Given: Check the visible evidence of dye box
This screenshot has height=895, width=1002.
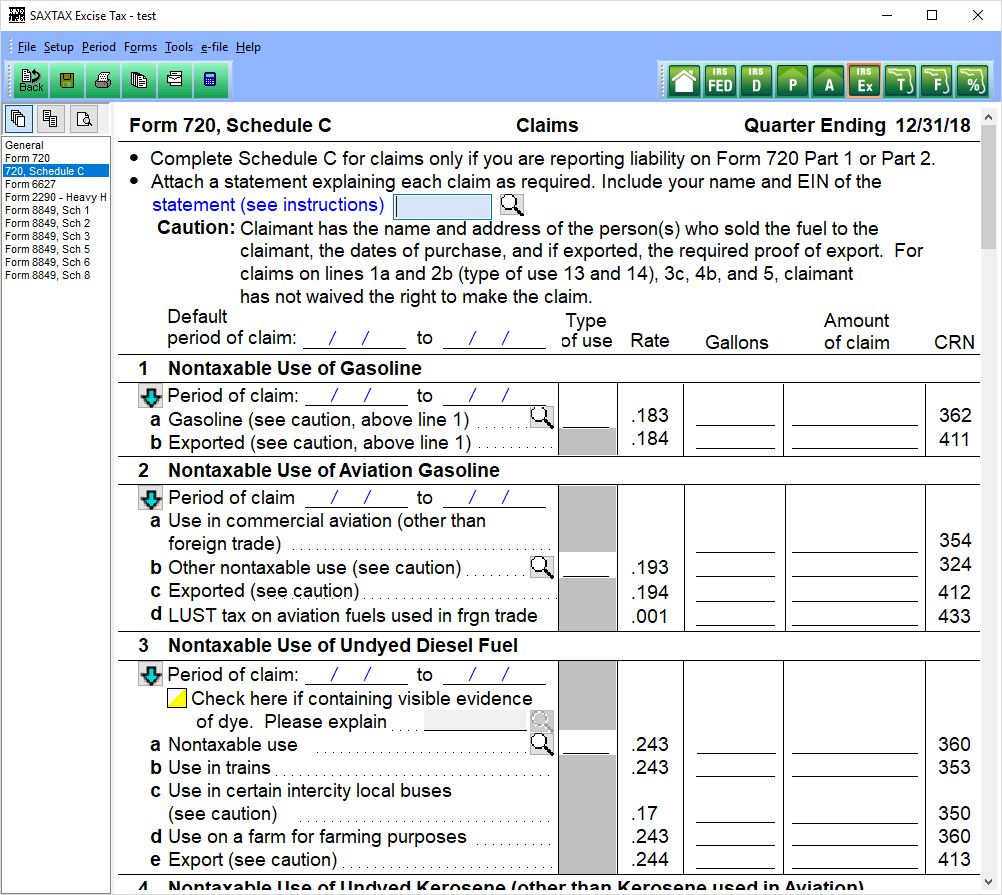Looking at the screenshot, I should [x=177, y=698].
